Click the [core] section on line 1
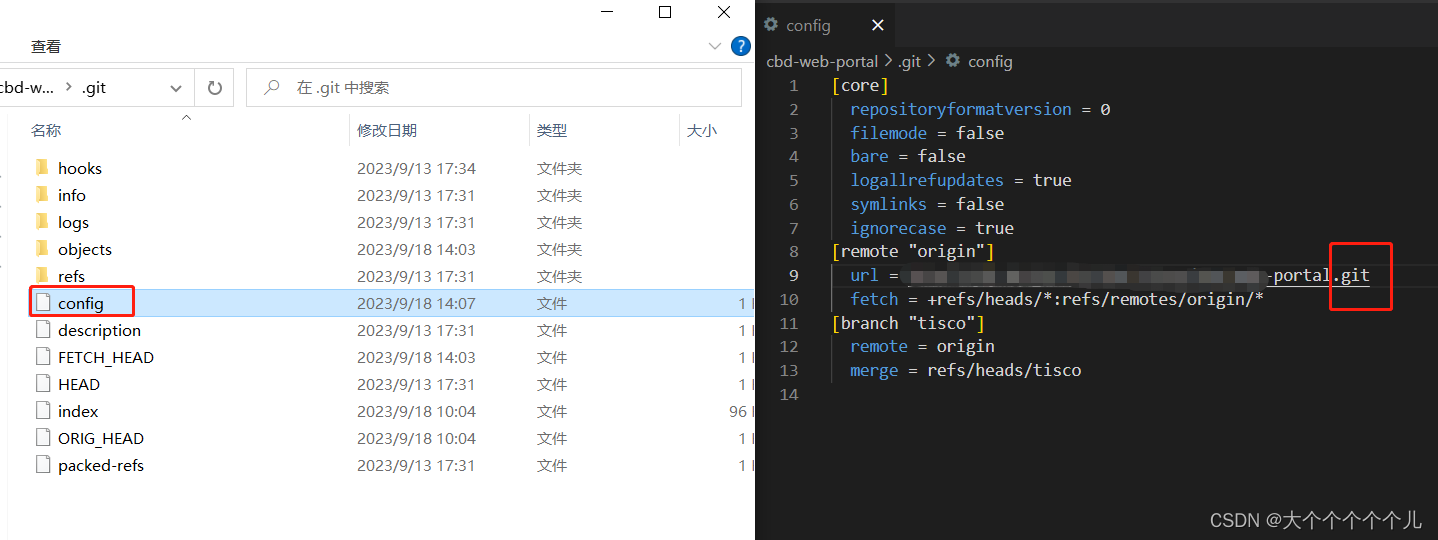This screenshot has width=1438, height=540. click(861, 85)
